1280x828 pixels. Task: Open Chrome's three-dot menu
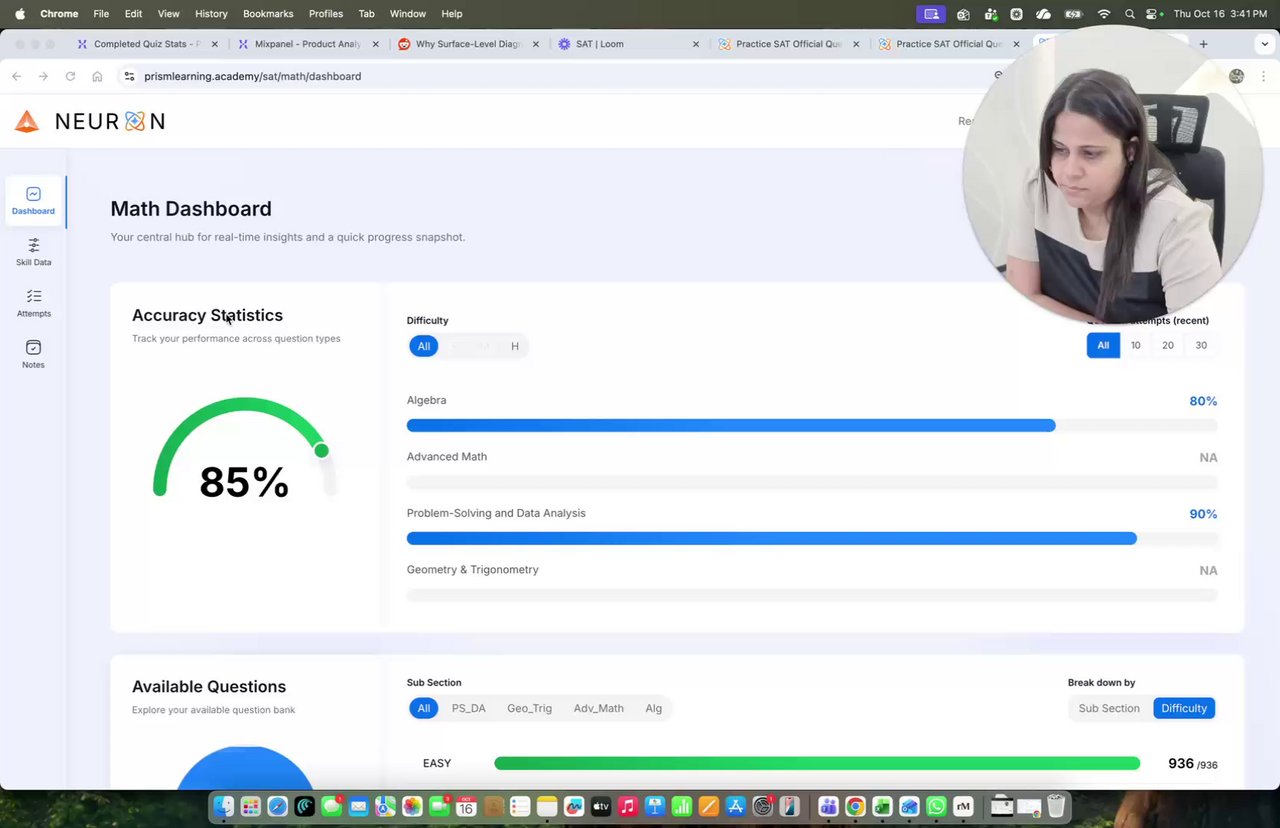click(1263, 76)
